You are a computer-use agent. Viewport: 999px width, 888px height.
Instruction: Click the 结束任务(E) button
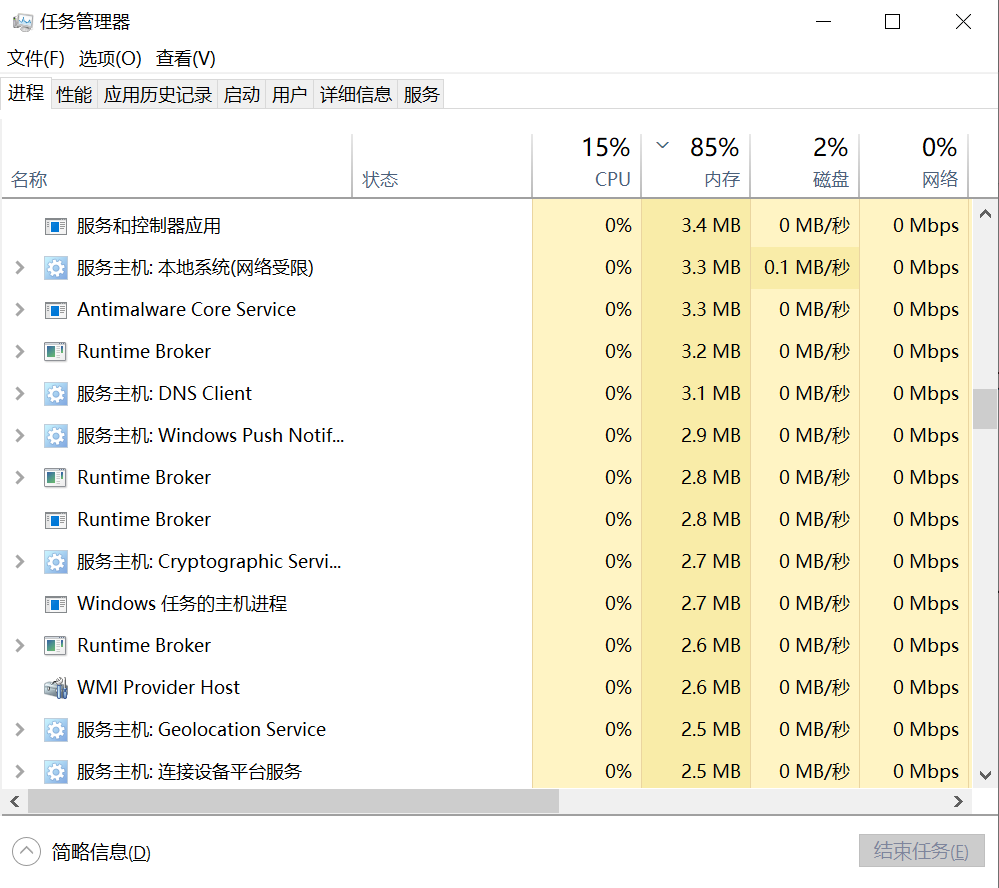pos(921,852)
